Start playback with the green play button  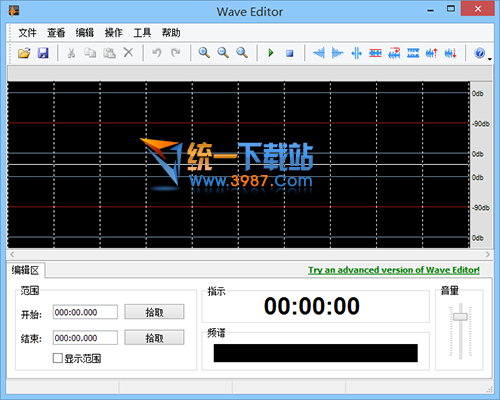pos(271,53)
